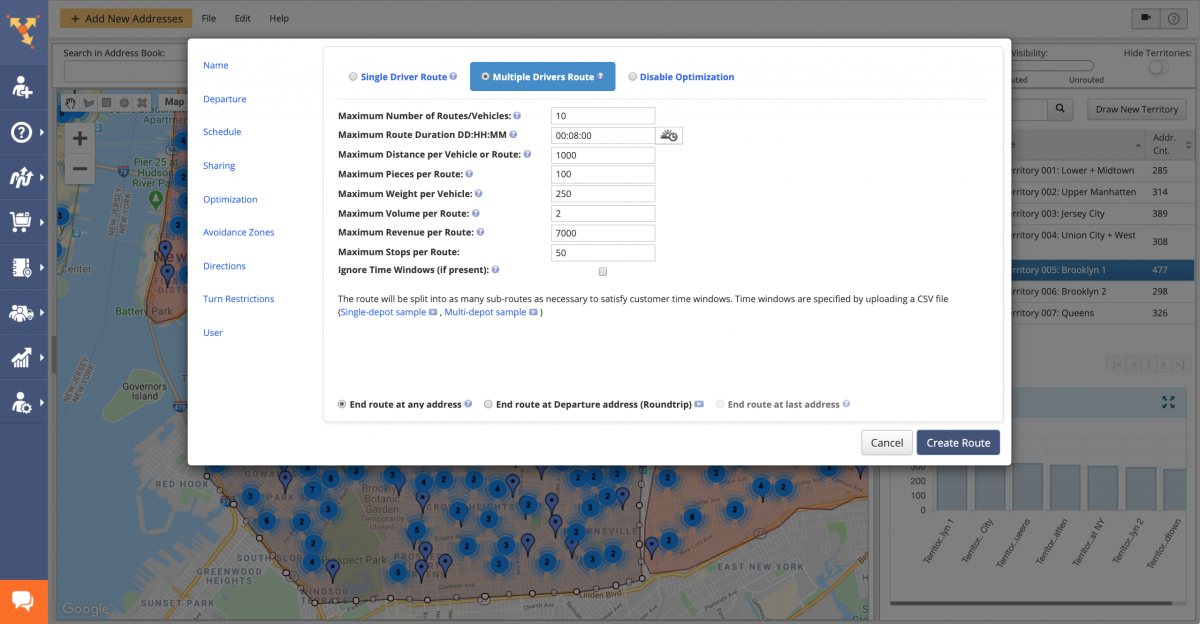The width and height of the screenshot is (1200, 624).
Task: Open the Single-depot sample link
Action: [x=383, y=313]
